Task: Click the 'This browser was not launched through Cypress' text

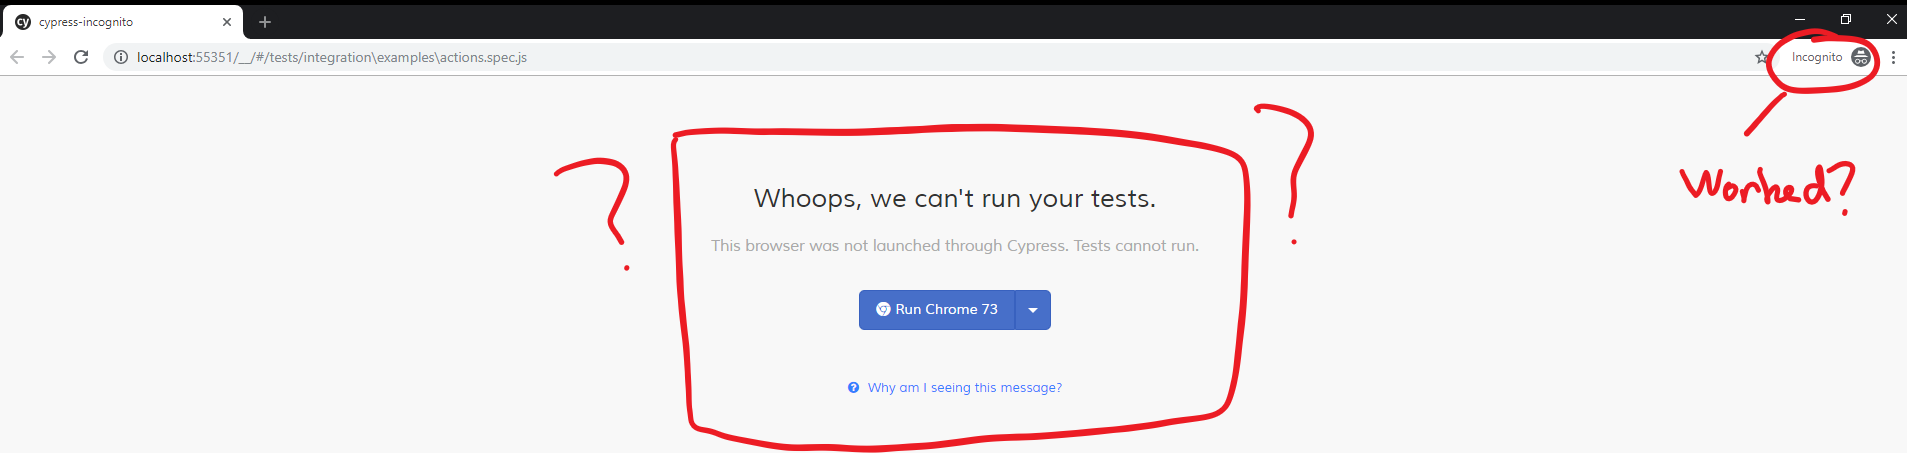Action: click(x=955, y=246)
